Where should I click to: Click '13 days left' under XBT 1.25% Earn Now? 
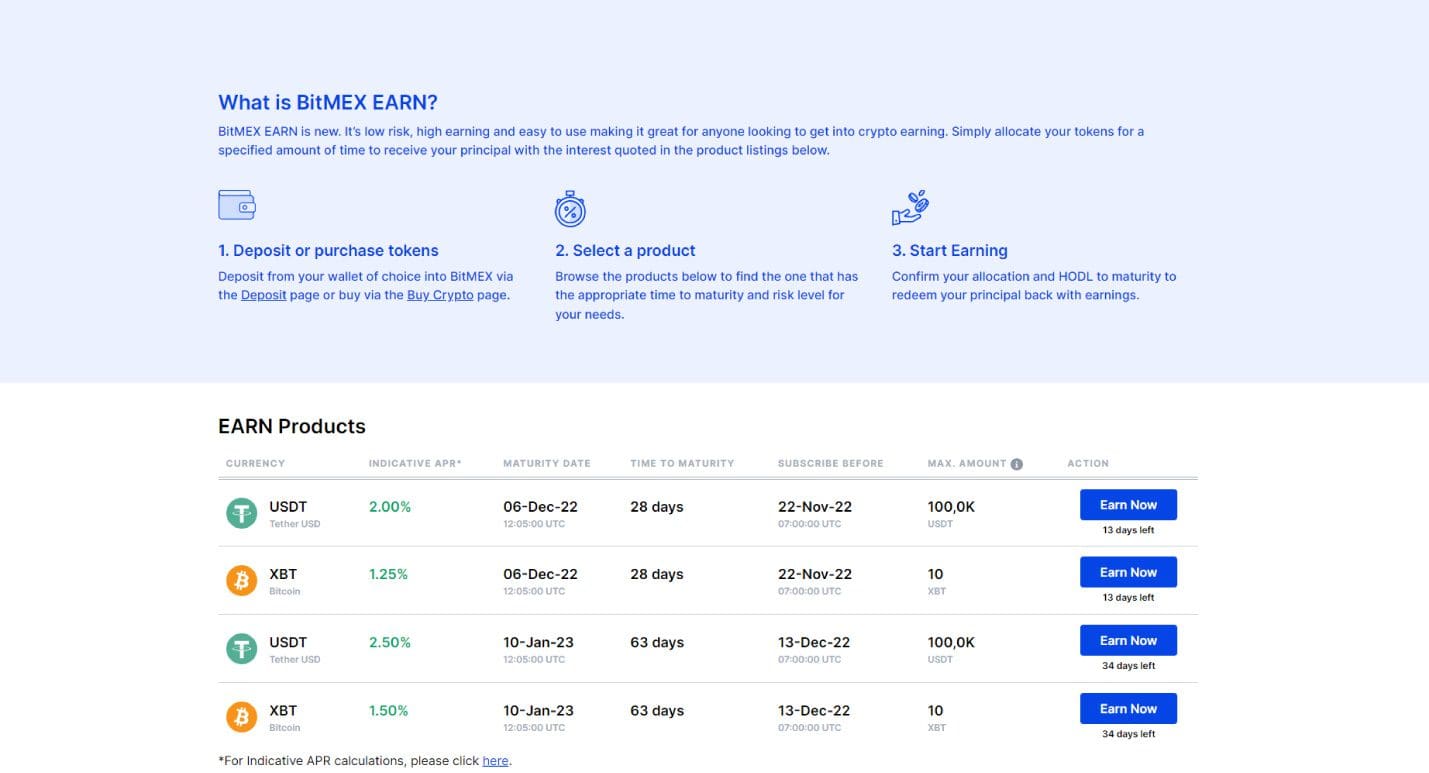[x=1128, y=599]
